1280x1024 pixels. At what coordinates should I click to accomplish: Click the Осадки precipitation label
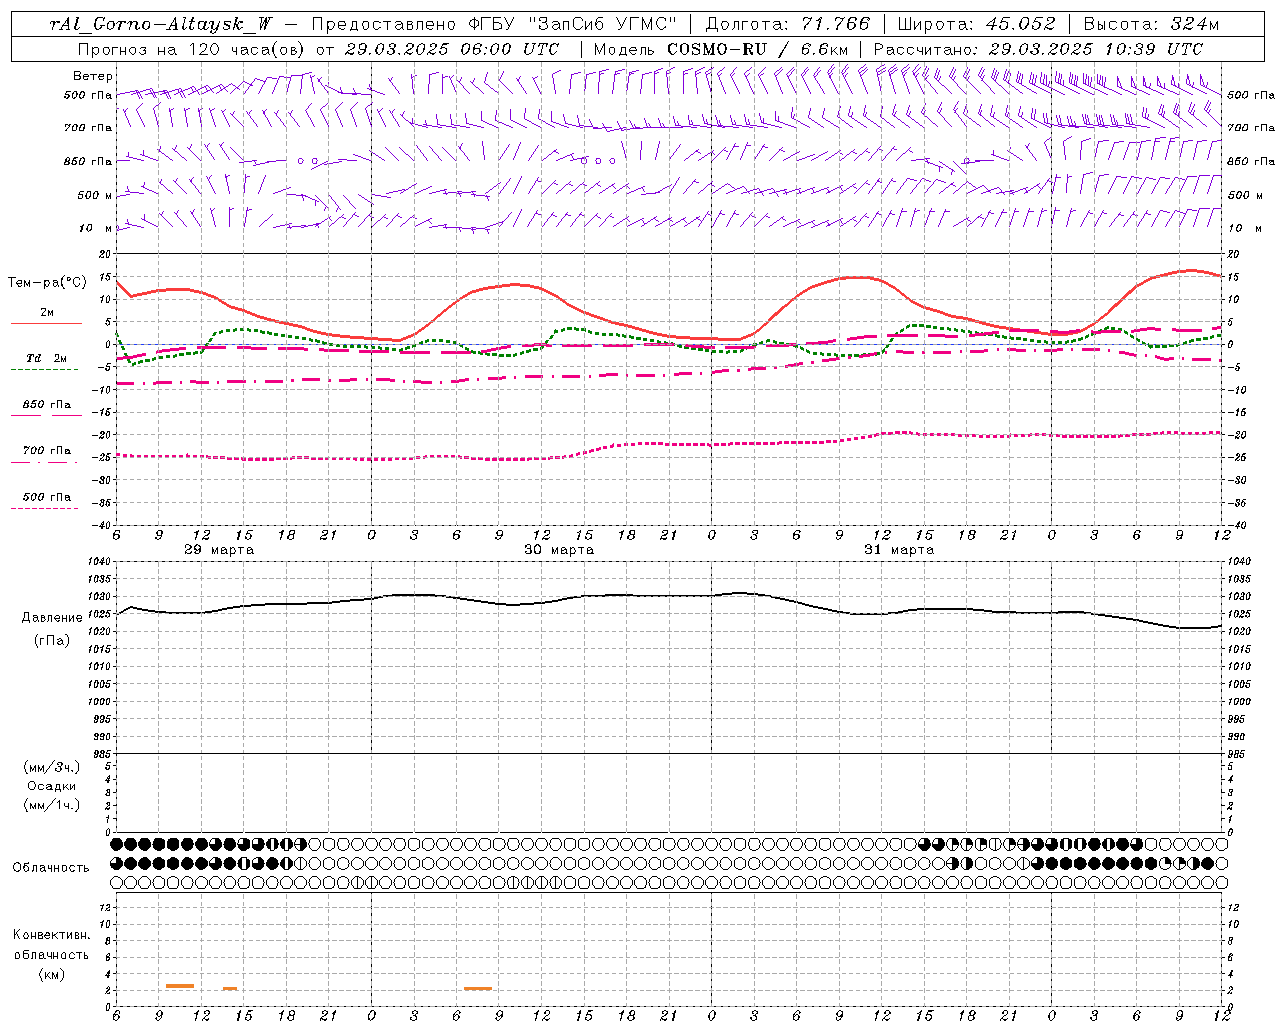(52, 786)
